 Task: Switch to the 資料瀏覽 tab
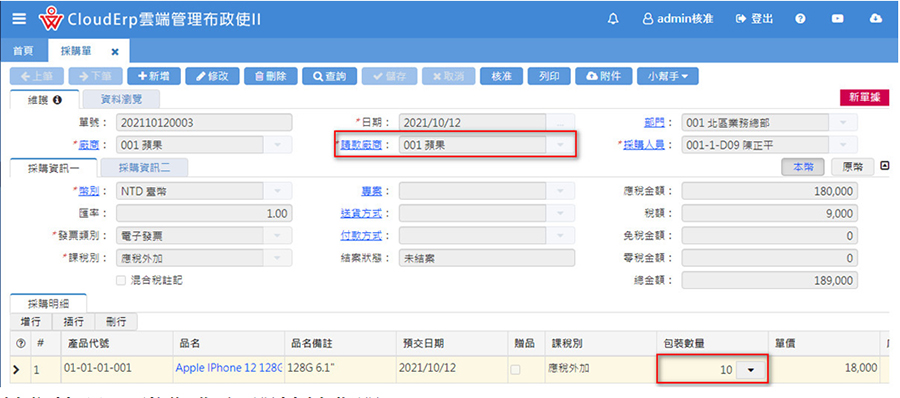(121, 99)
